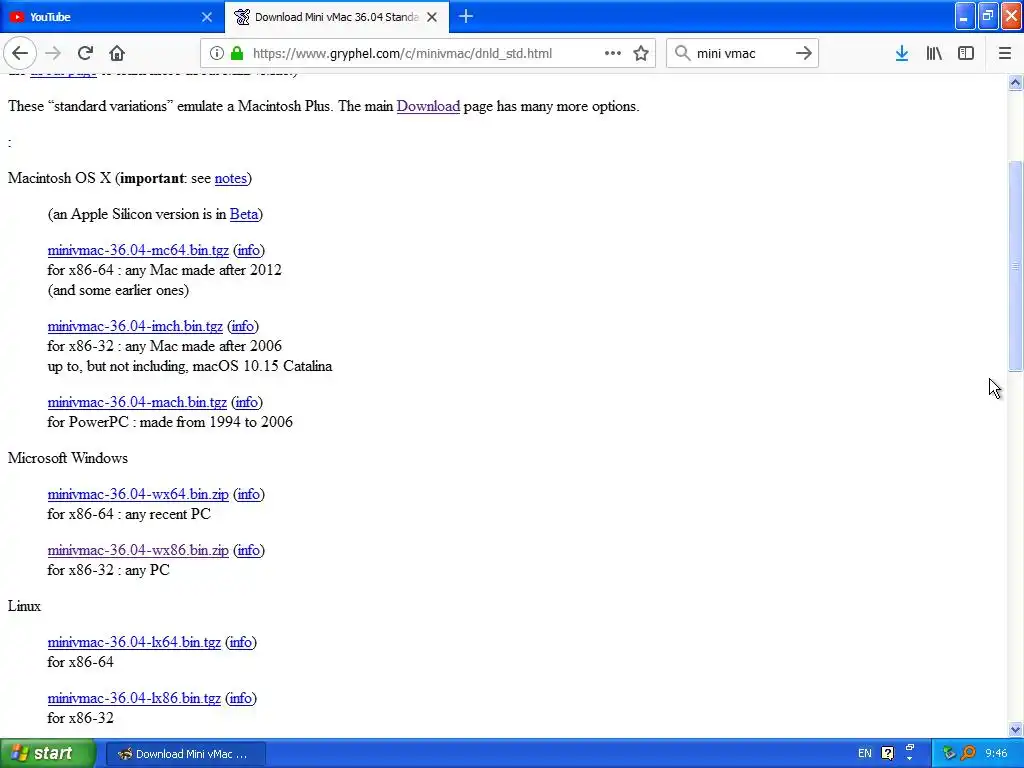Bookmark this page with the star icon
The width and height of the screenshot is (1024, 768).
tap(641, 54)
